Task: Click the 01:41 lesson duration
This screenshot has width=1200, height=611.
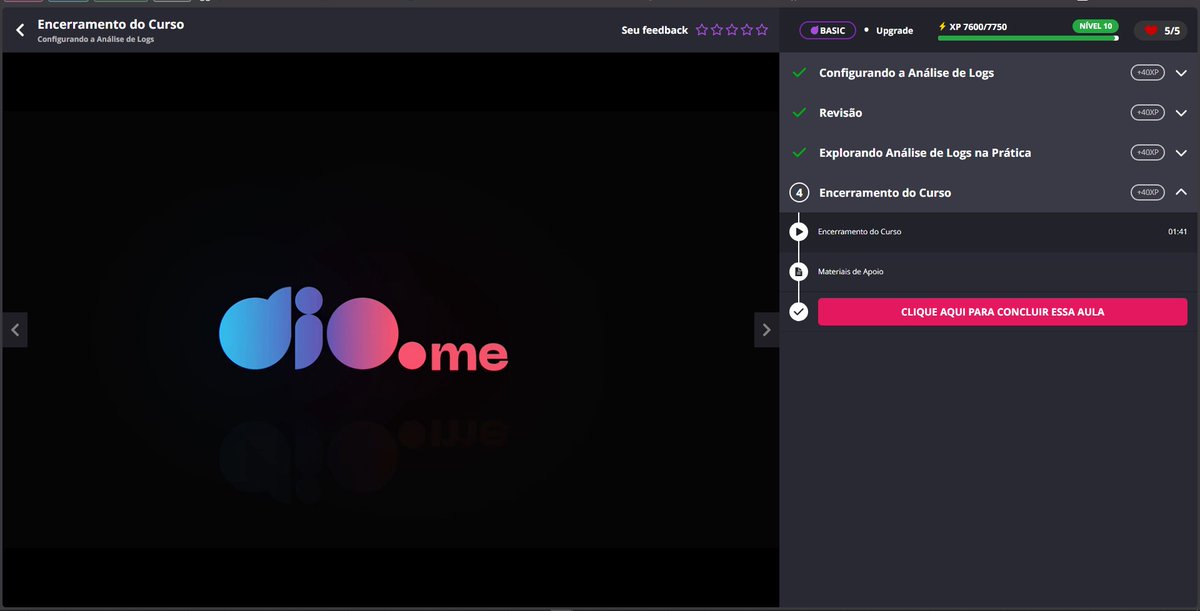Action: pyautogui.click(x=1177, y=232)
